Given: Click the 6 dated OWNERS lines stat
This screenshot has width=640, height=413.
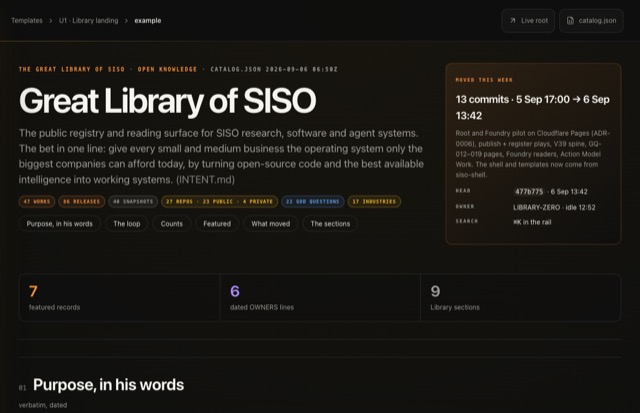Looking at the screenshot, I should pos(320,298).
